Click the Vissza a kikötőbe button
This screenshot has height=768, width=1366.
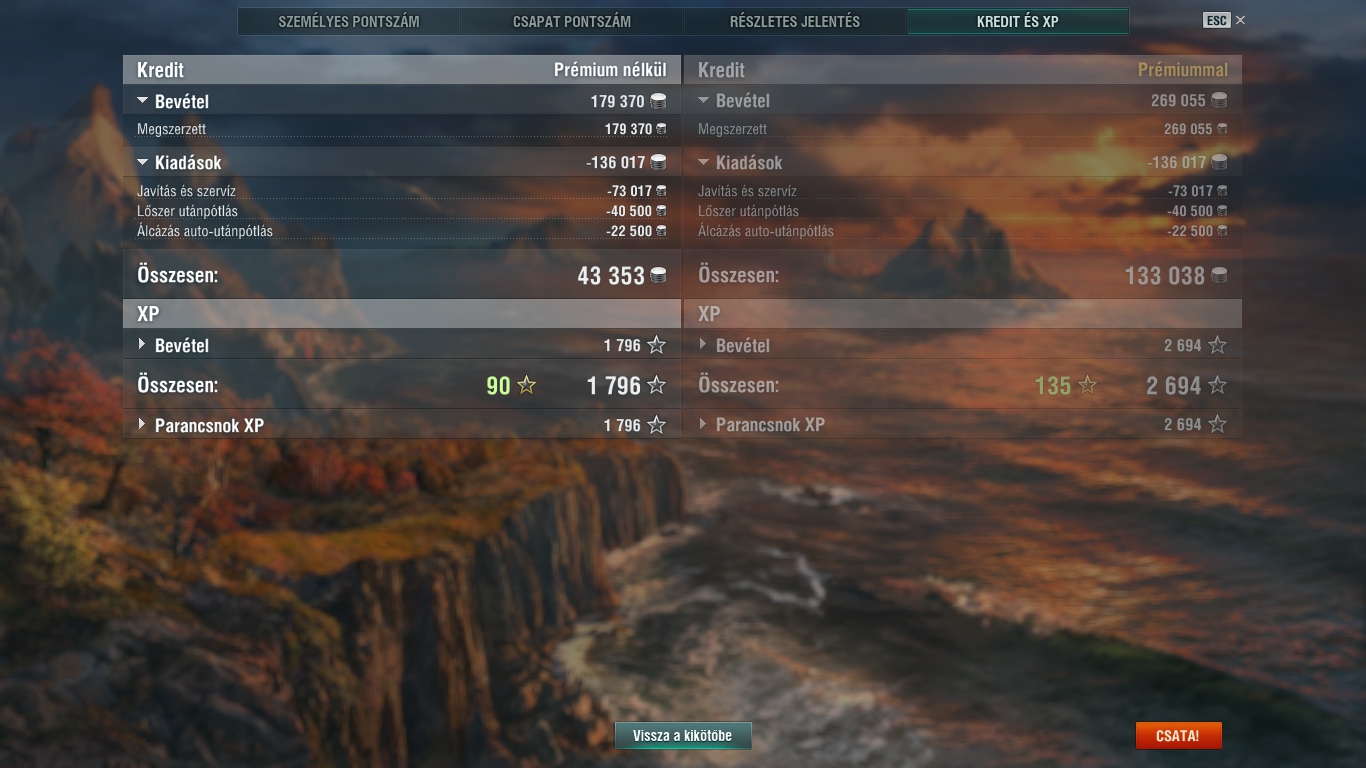click(683, 736)
